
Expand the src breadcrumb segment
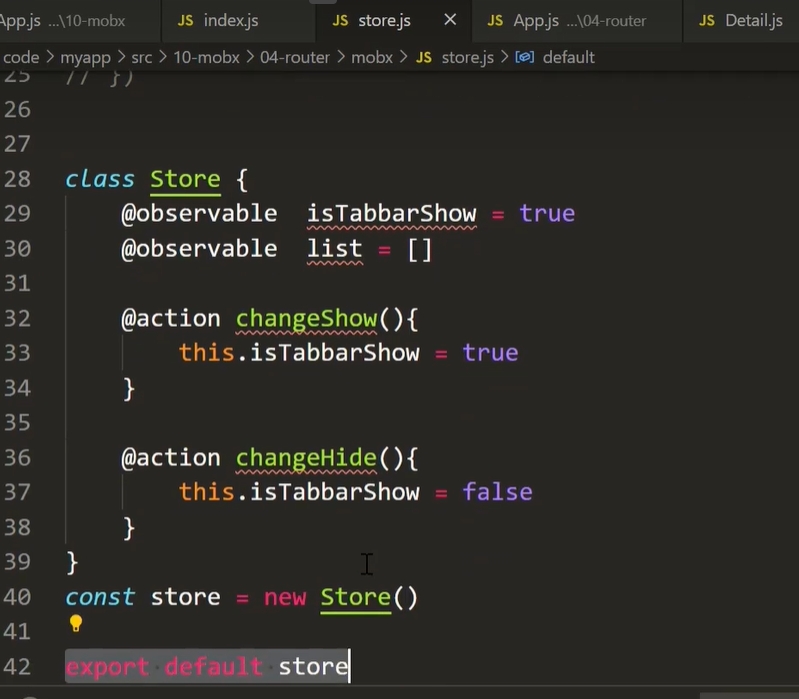pyautogui.click(x=141, y=57)
